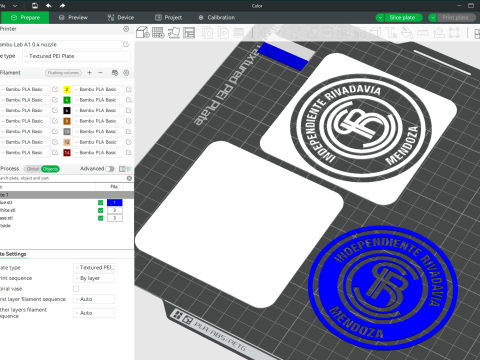Click the Auto orient toolbar icon
The image size is (480, 360).
174,32
